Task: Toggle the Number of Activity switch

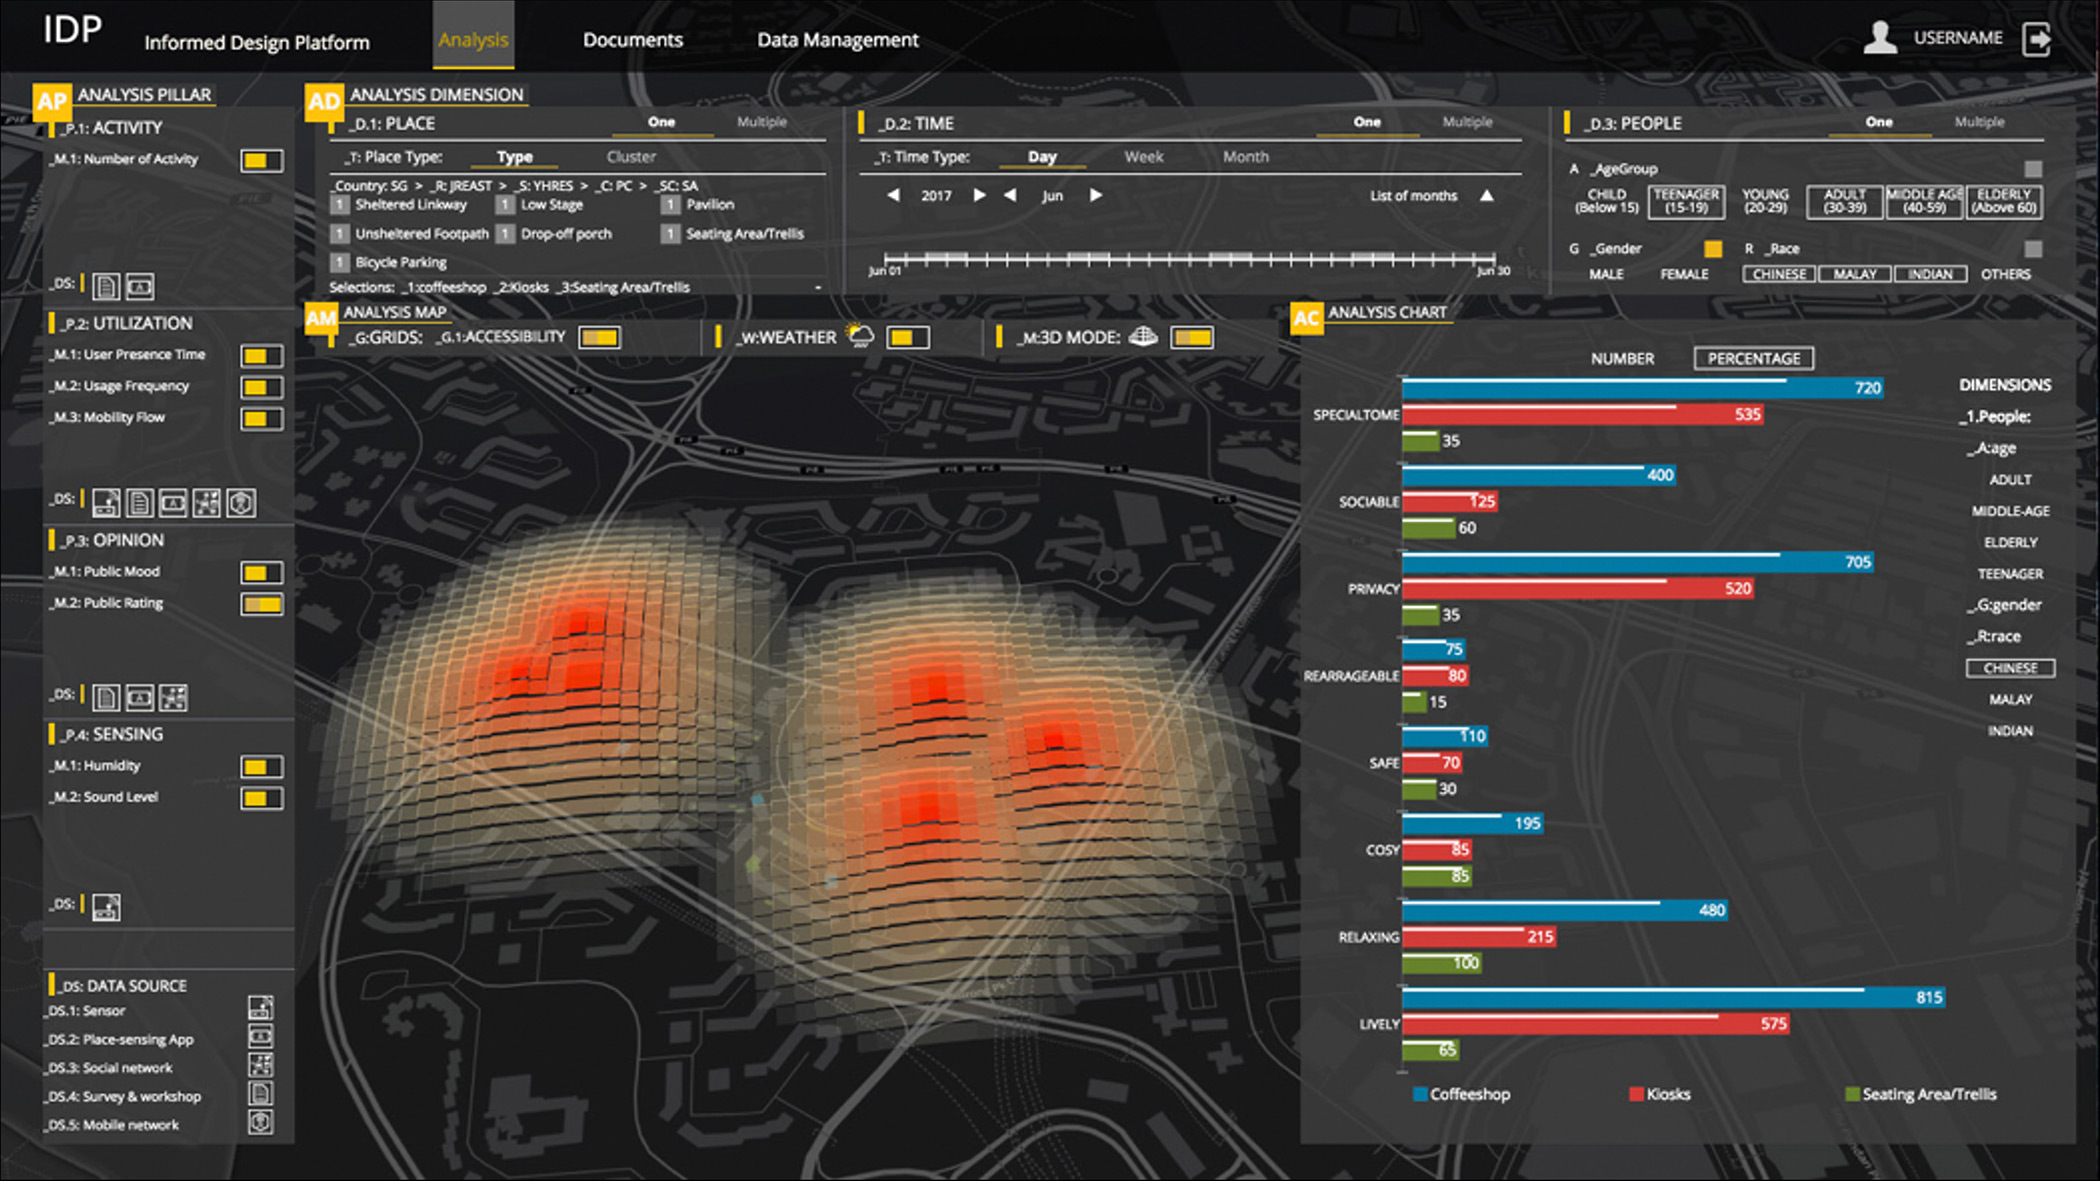Action: [x=262, y=161]
